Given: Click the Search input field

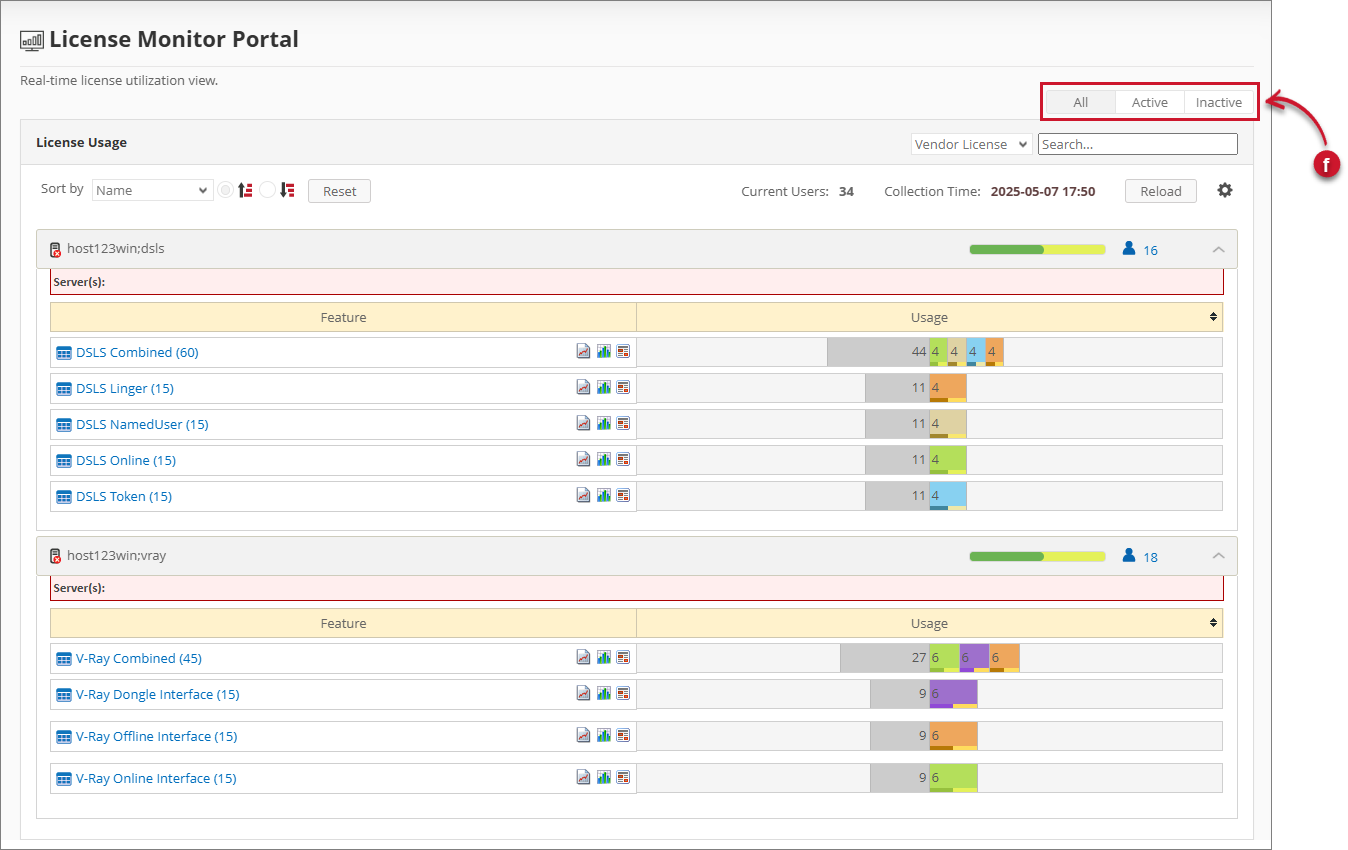Looking at the screenshot, I should click(1137, 143).
